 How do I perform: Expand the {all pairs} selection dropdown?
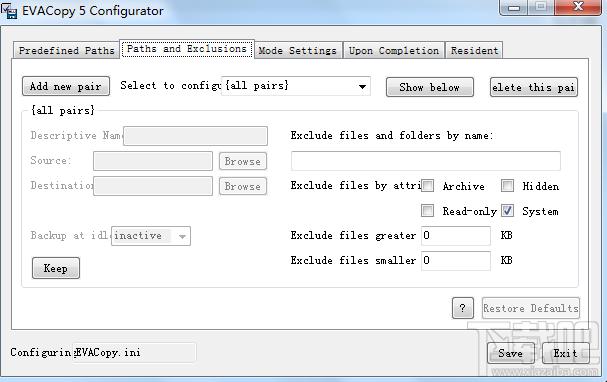[x=296, y=86]
